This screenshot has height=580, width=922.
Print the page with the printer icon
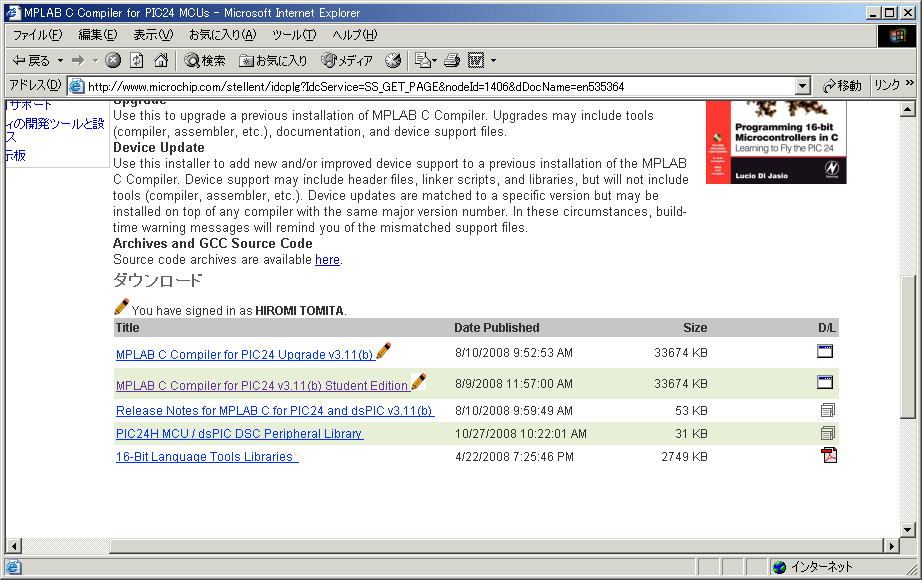[x=452, y=60]
